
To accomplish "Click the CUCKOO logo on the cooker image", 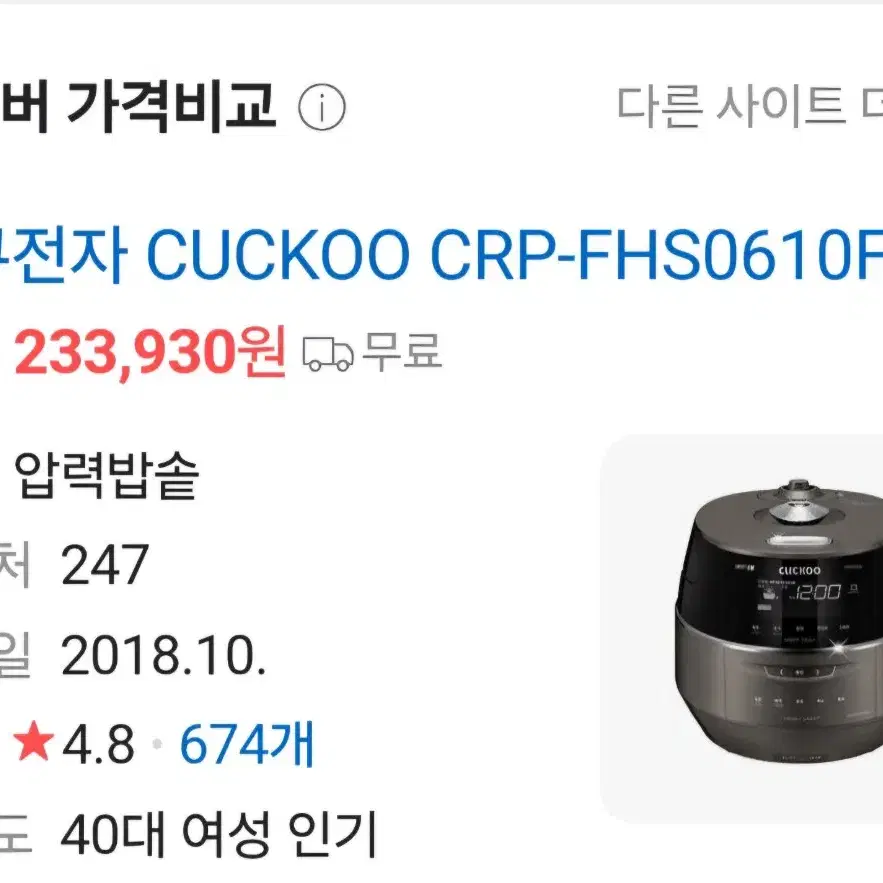I will [x=799, y=570].
